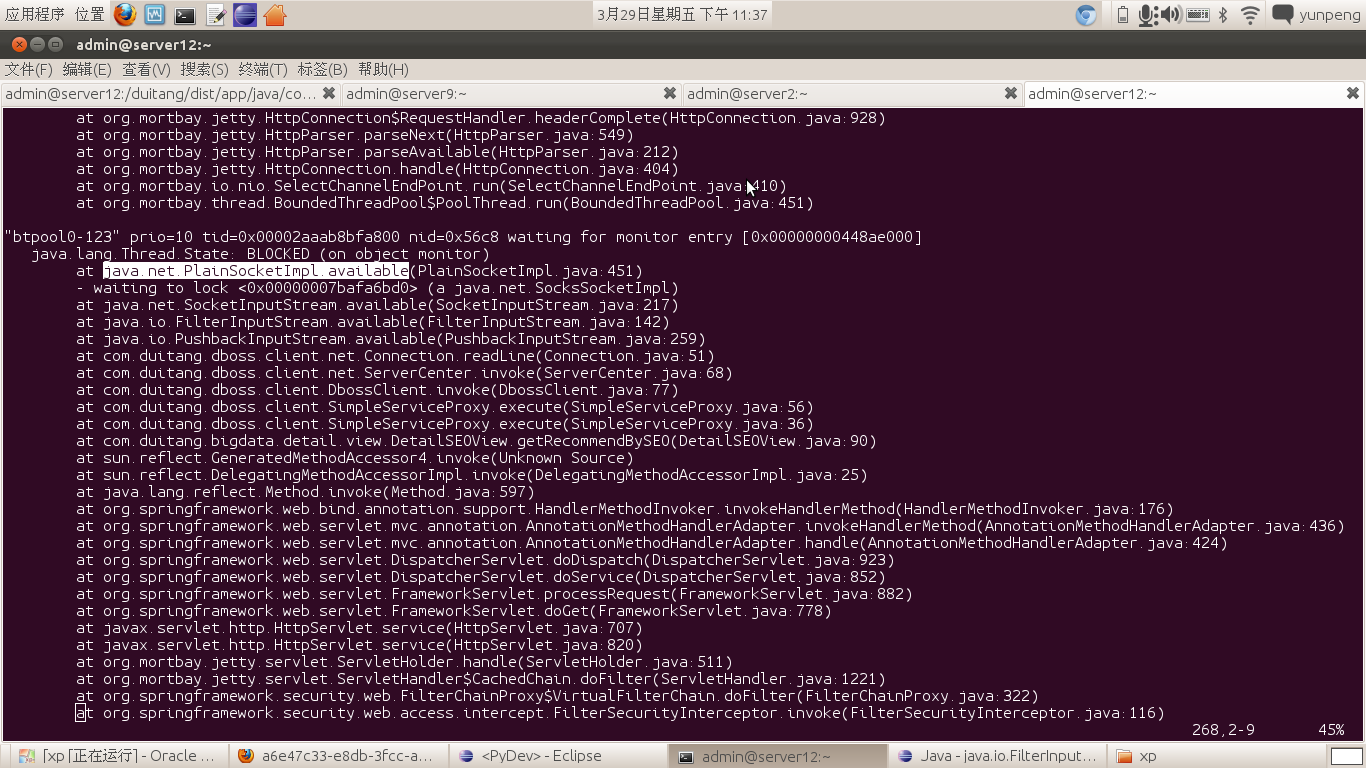Click the DispatcherServlet.doDispatch line

pos(485,560)
